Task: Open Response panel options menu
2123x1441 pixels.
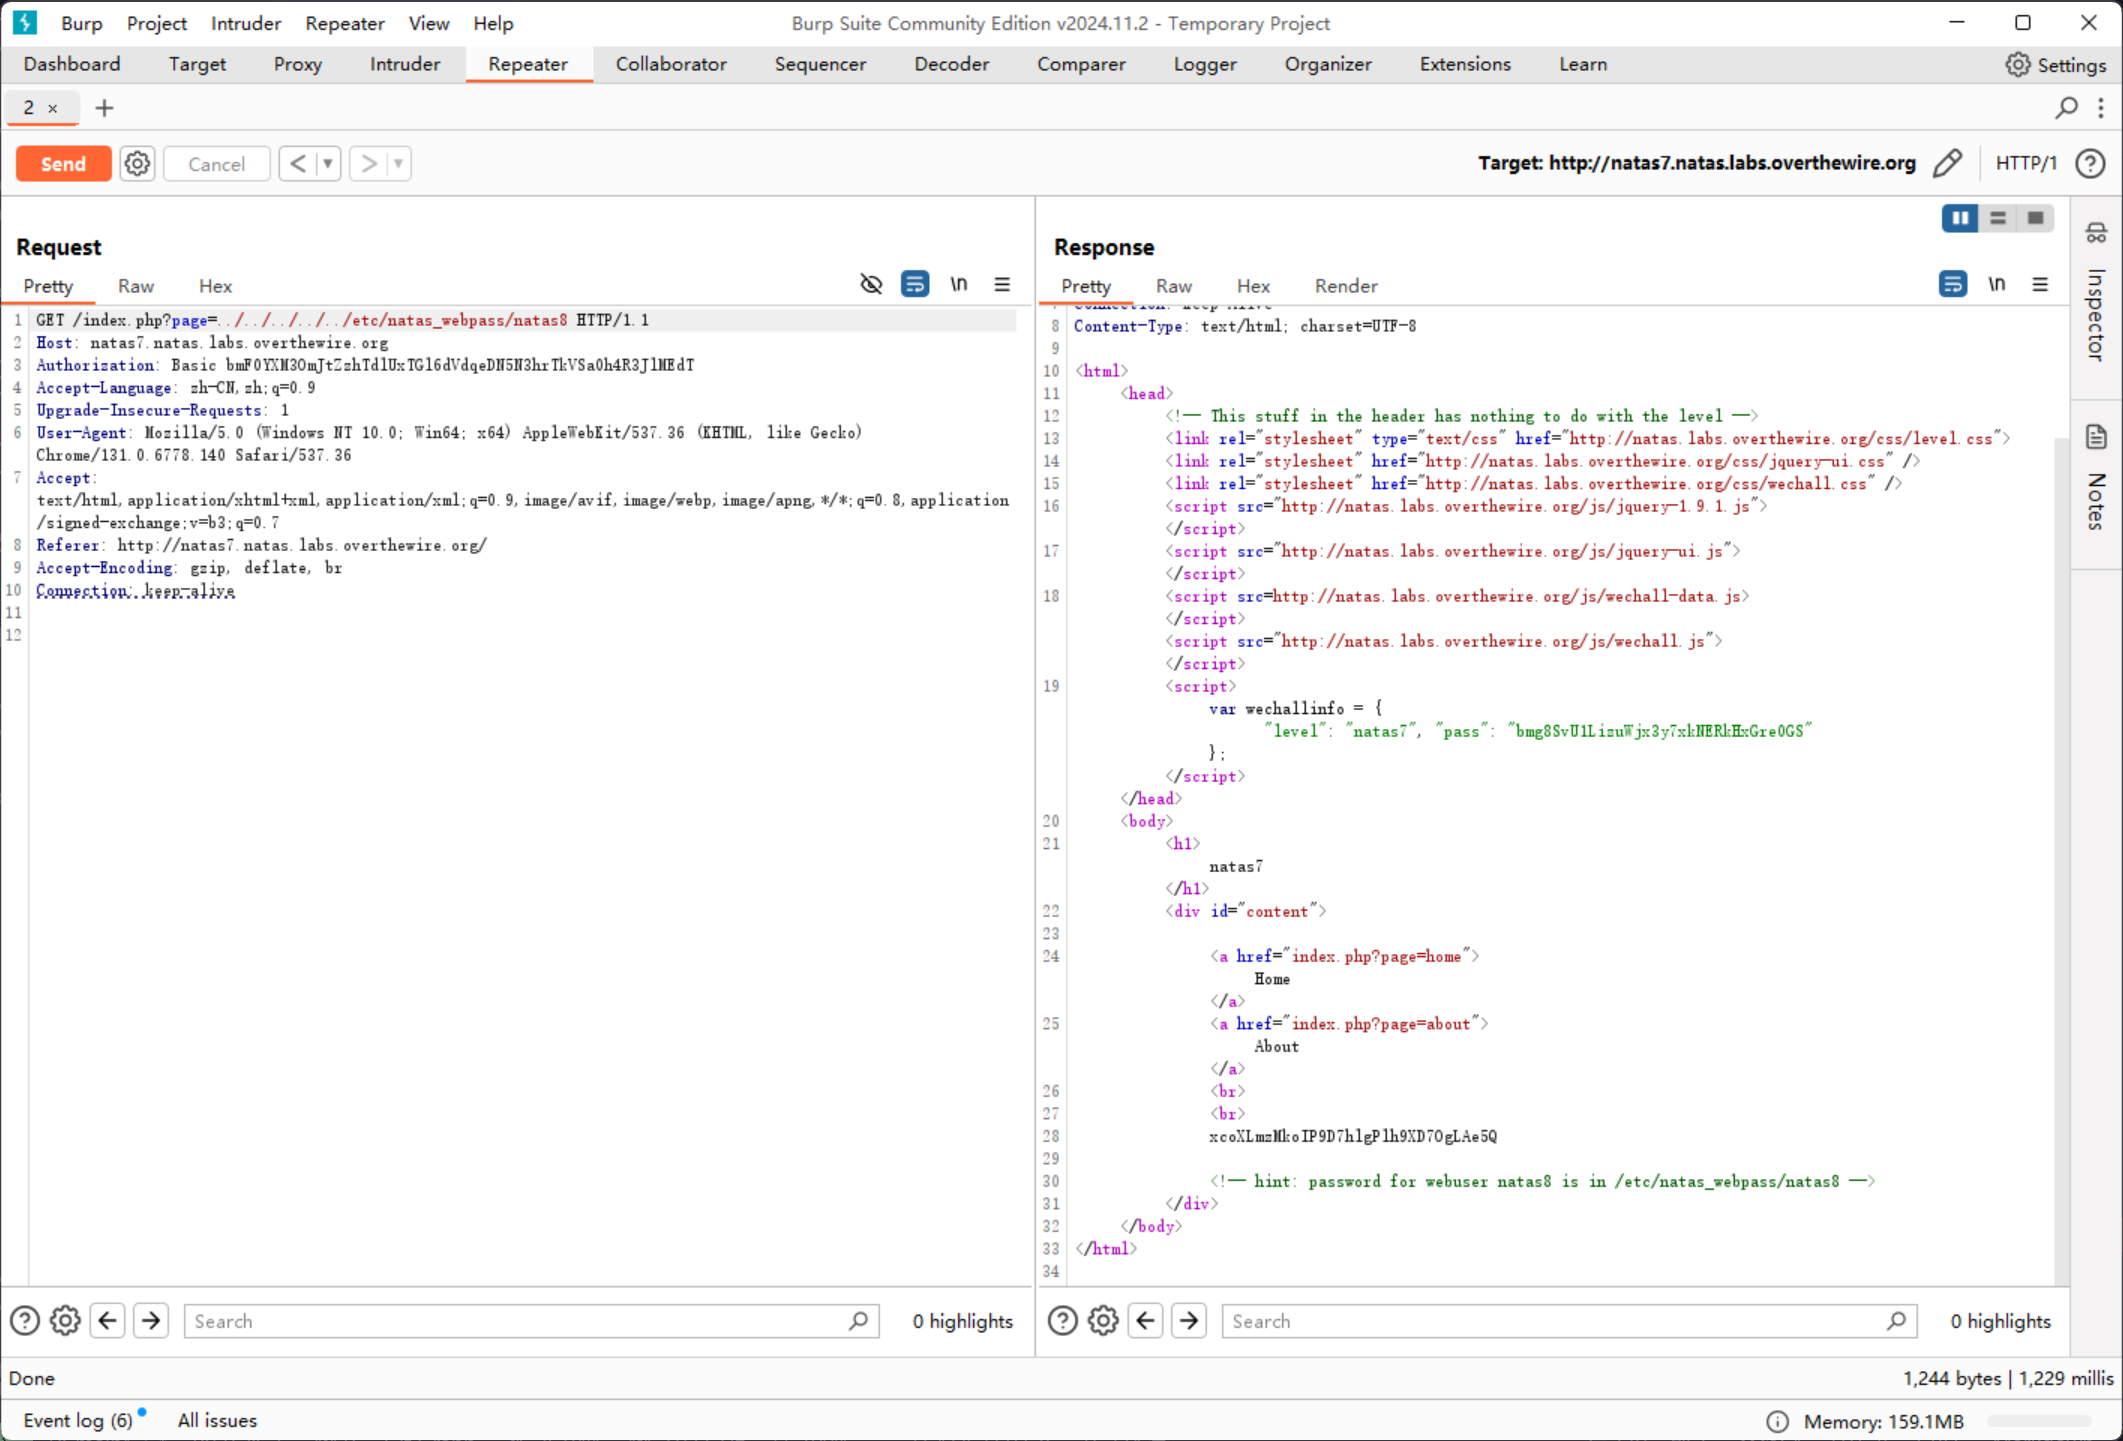Action: pyautogui.click(x=2040, y=285)
